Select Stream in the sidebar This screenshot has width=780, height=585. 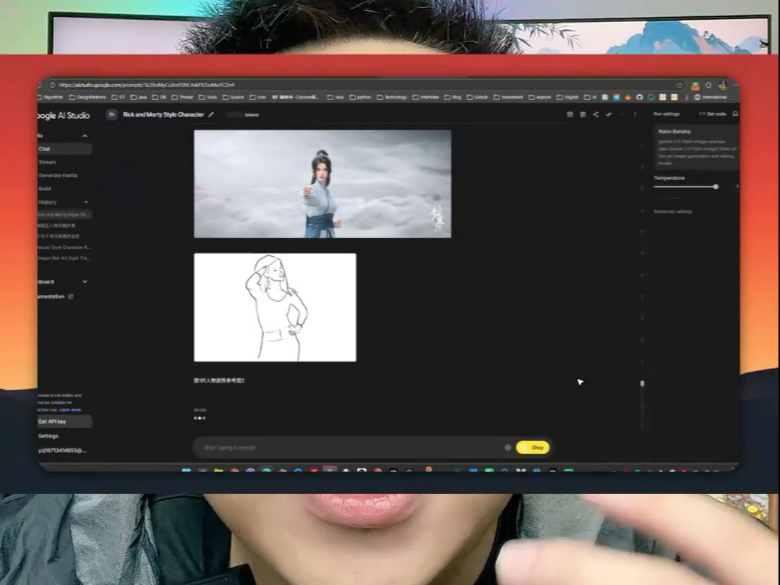[x=48, y=162]
